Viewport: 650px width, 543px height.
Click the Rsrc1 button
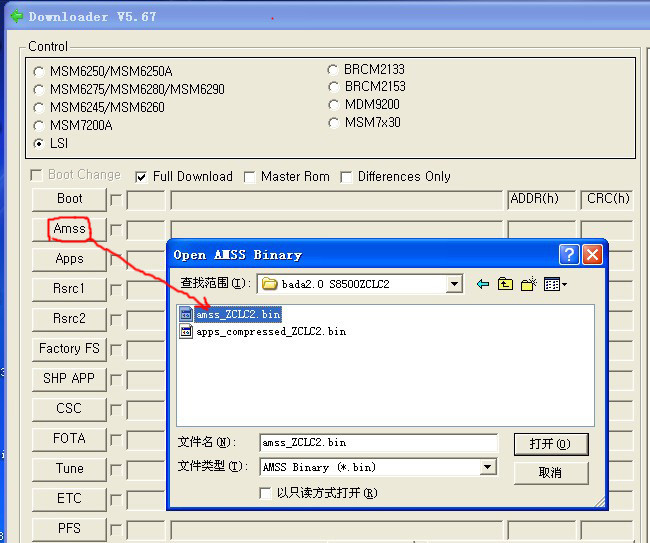pos(69,289)
